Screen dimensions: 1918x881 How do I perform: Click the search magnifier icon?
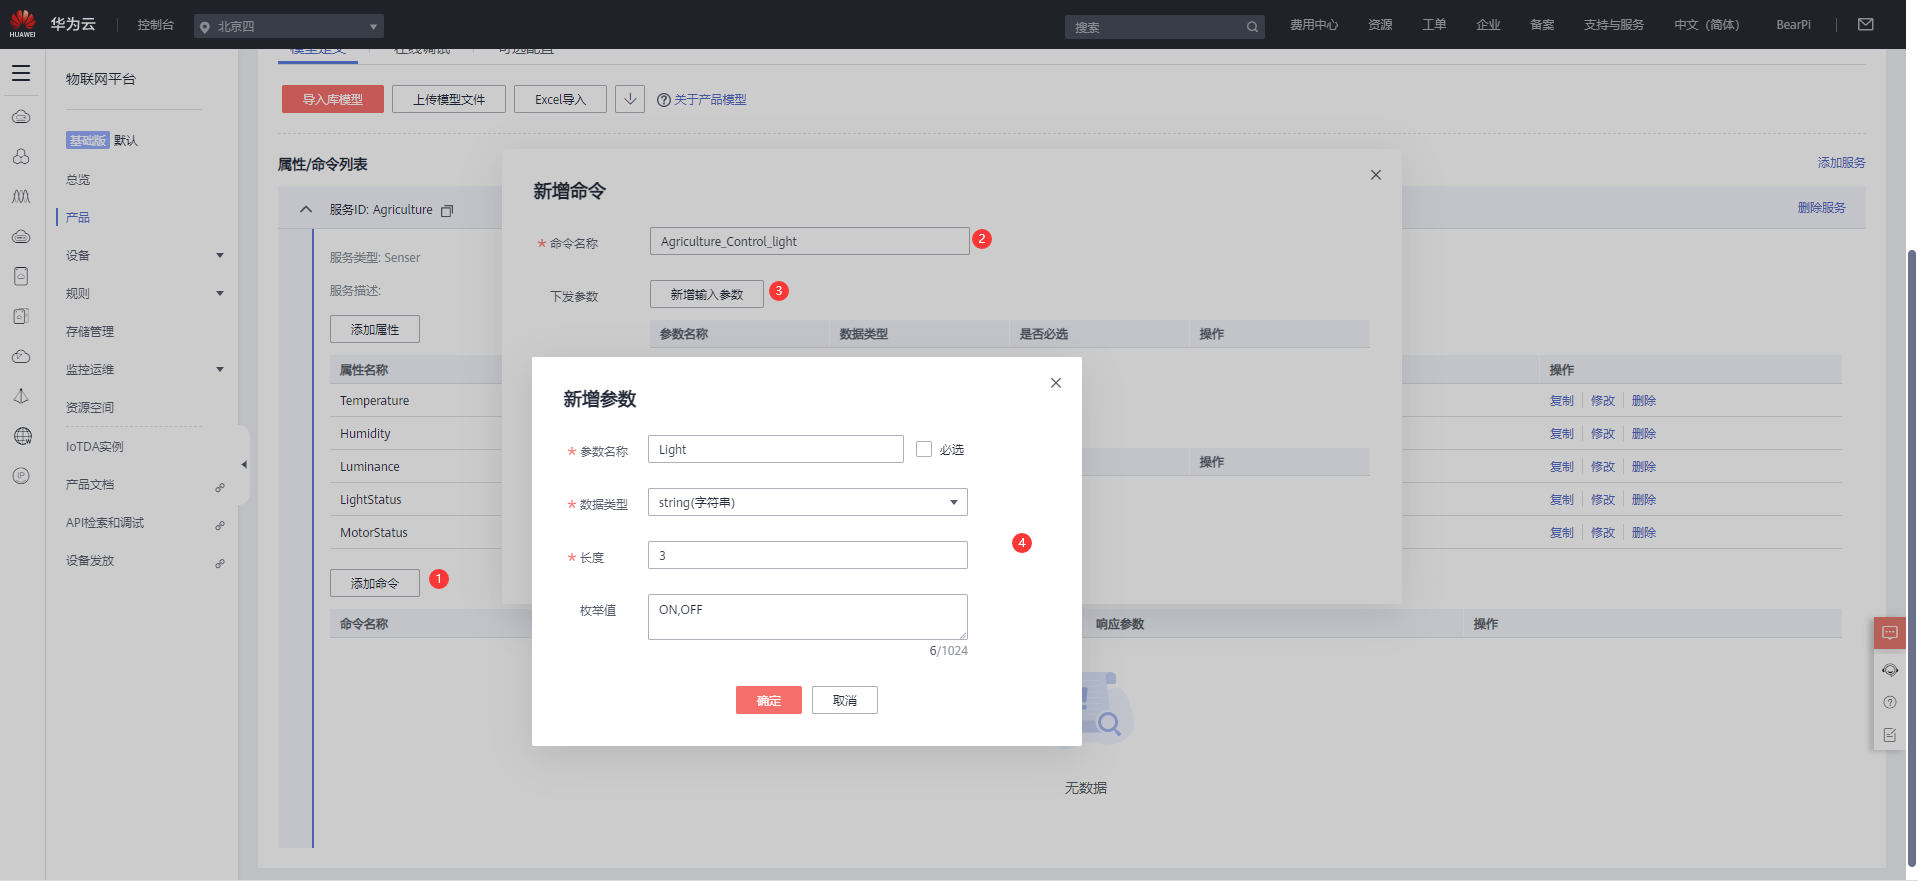tap(1252, 27)
